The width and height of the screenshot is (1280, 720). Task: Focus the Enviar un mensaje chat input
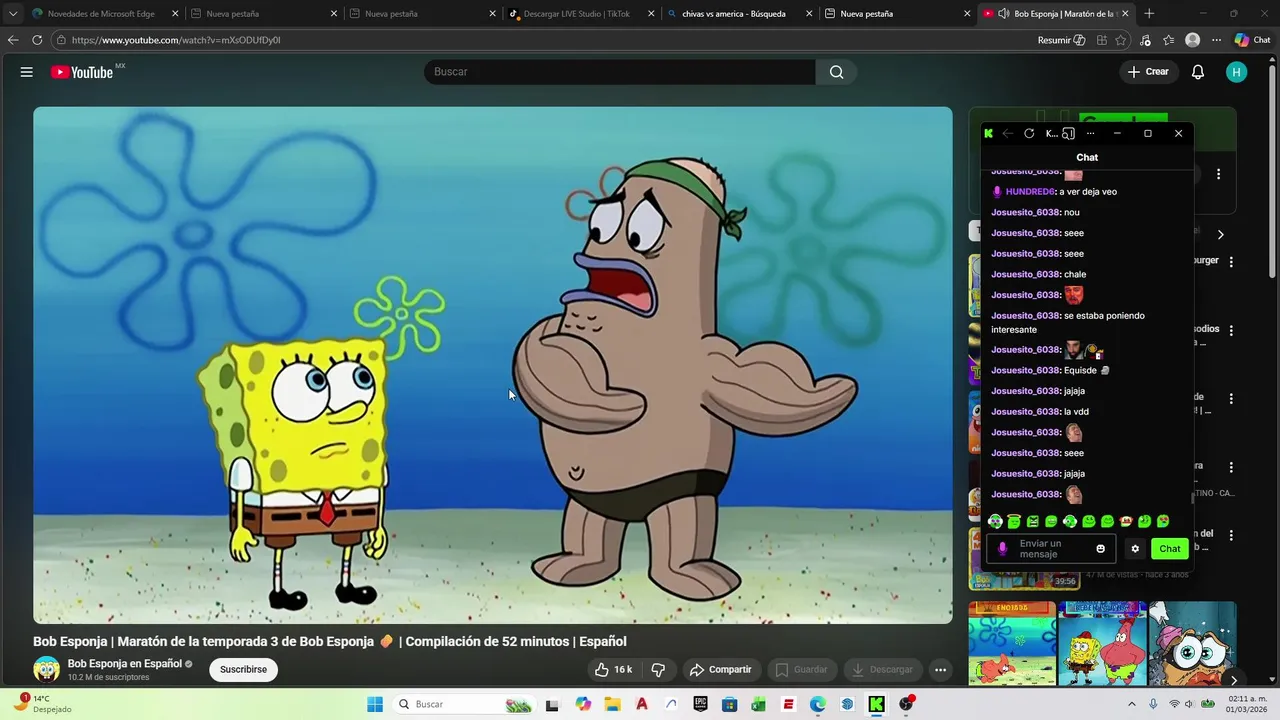tap(1050, 549)
